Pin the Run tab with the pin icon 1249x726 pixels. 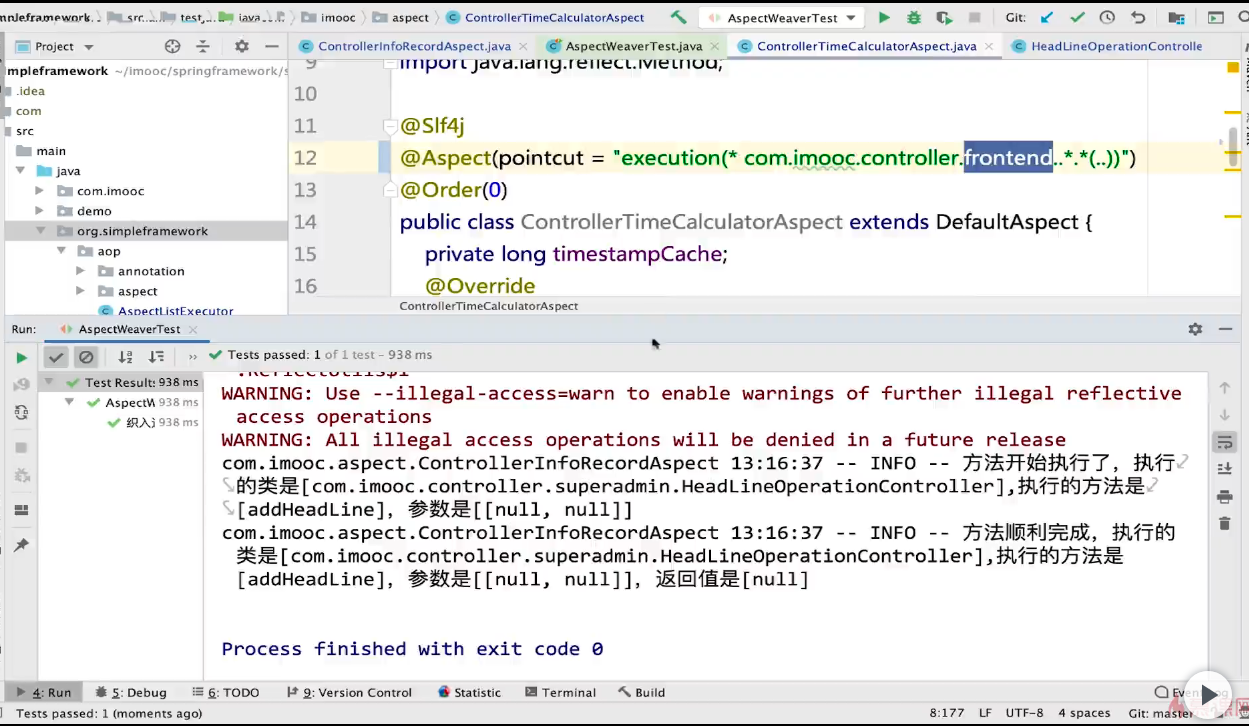pos(21,545)
